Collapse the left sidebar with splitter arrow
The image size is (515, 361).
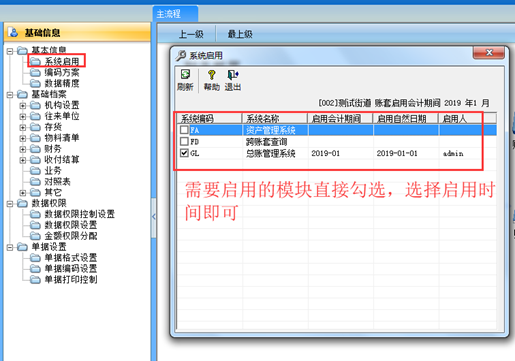[154, 217]
